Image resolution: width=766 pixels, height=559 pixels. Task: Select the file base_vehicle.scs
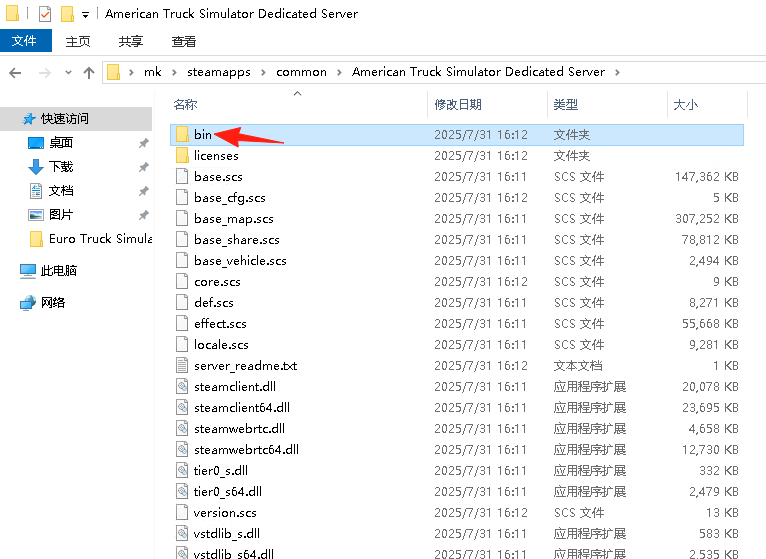click(240, 260)
